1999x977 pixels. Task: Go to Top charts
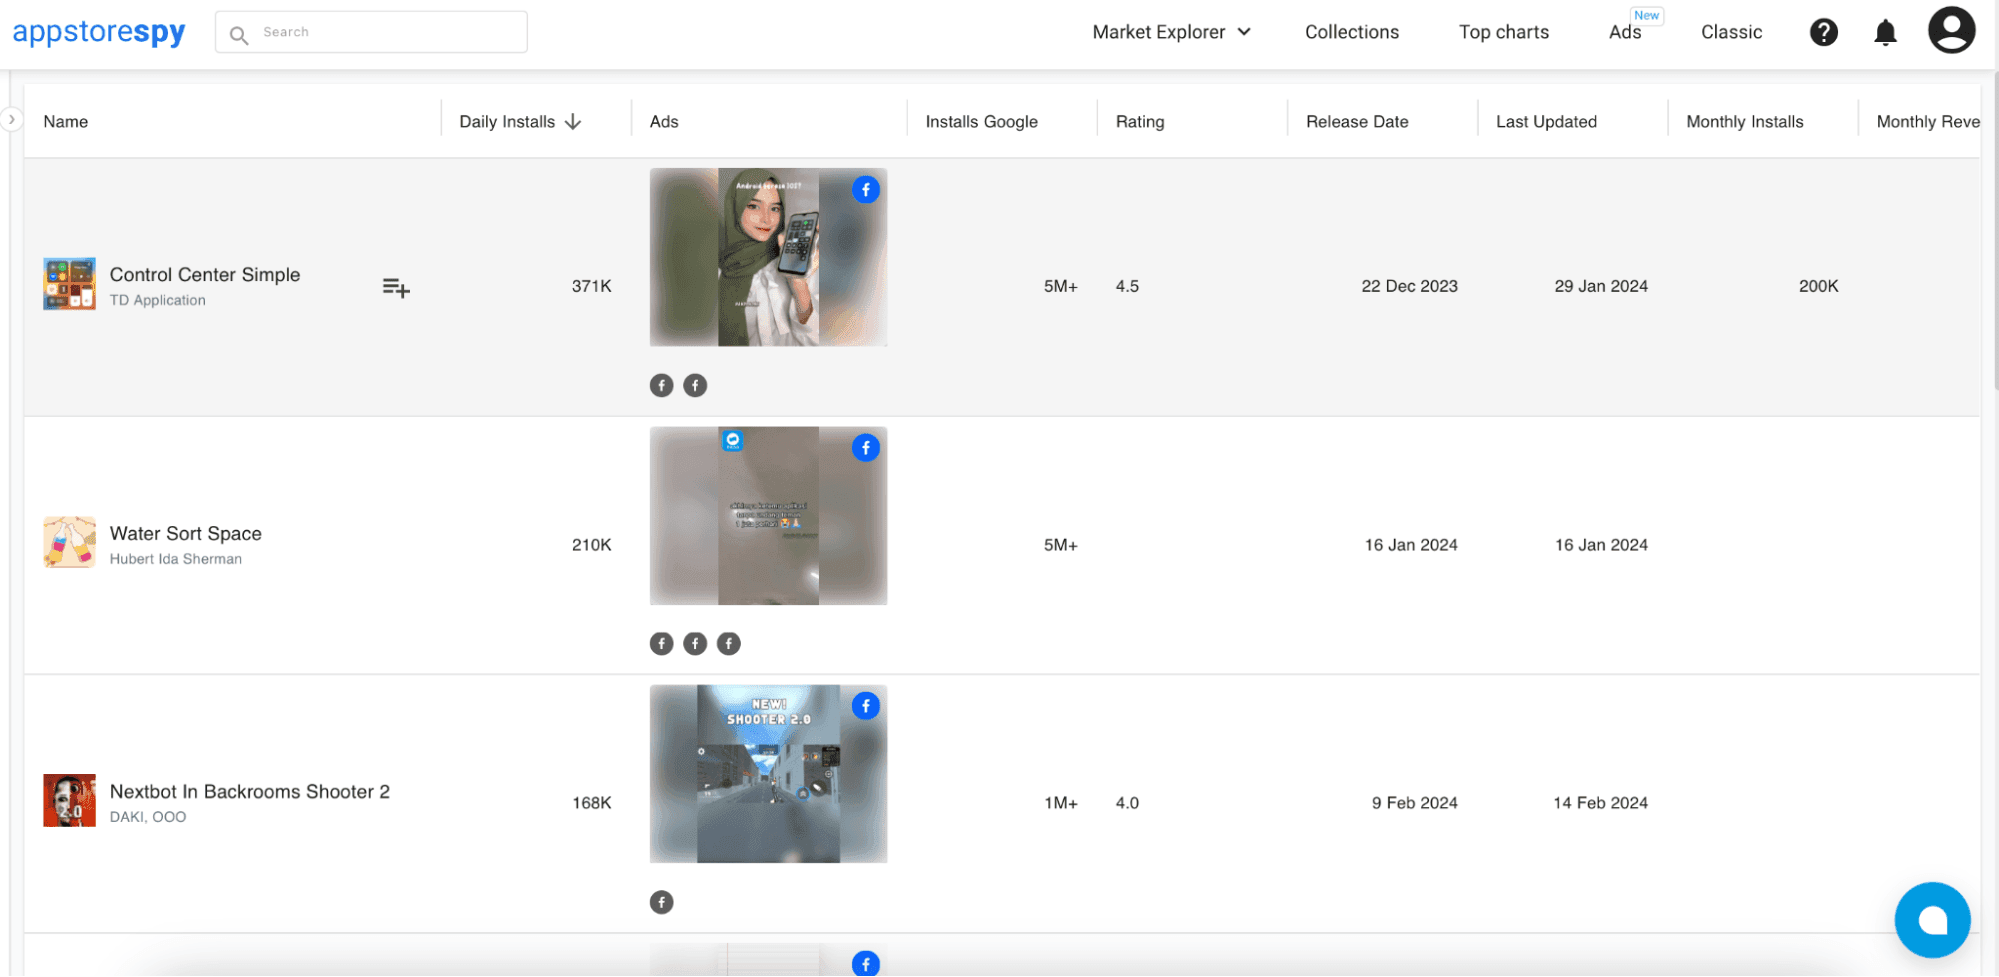(x=1503, y=32)
